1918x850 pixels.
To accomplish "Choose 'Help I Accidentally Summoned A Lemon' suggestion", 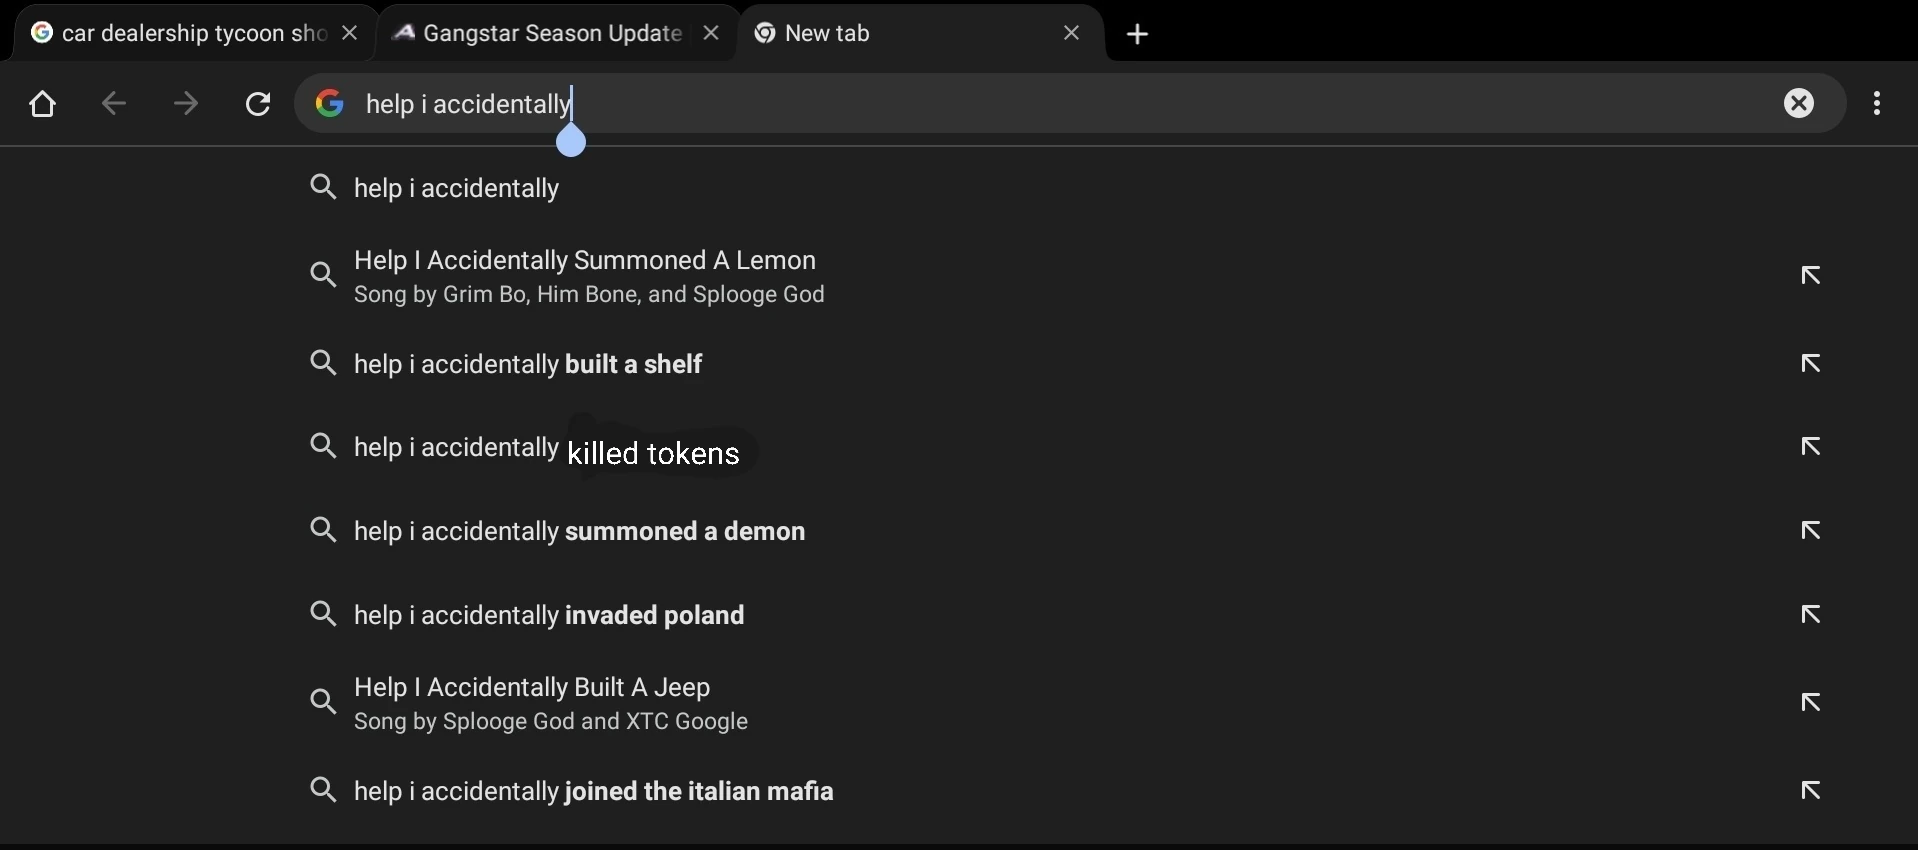I will [x=590, y=277].
